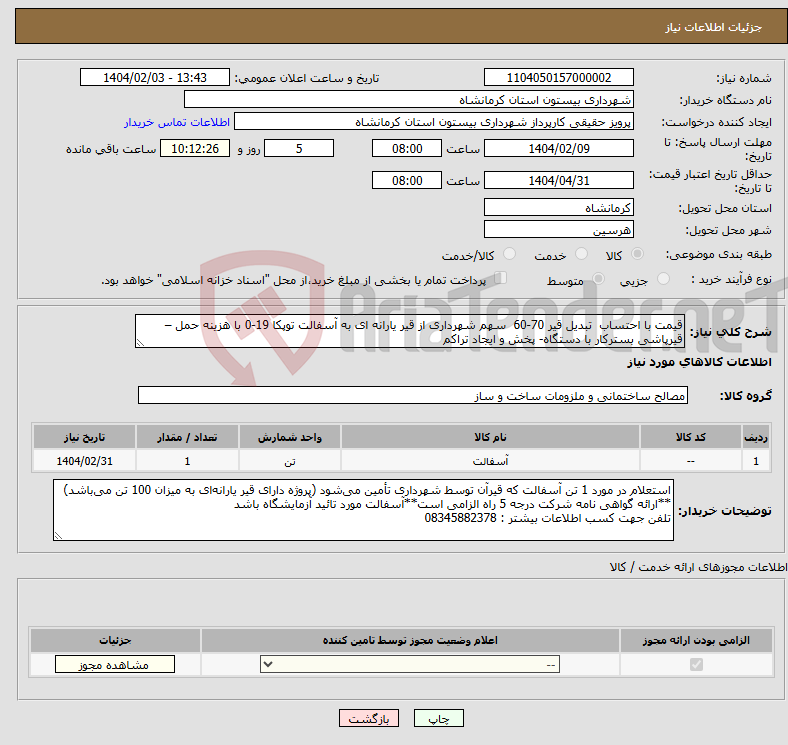The width and height of the screenshot is (788, 745).
Task: Click the response deadline time 08:00 field
Action: (x=407, y=148)
